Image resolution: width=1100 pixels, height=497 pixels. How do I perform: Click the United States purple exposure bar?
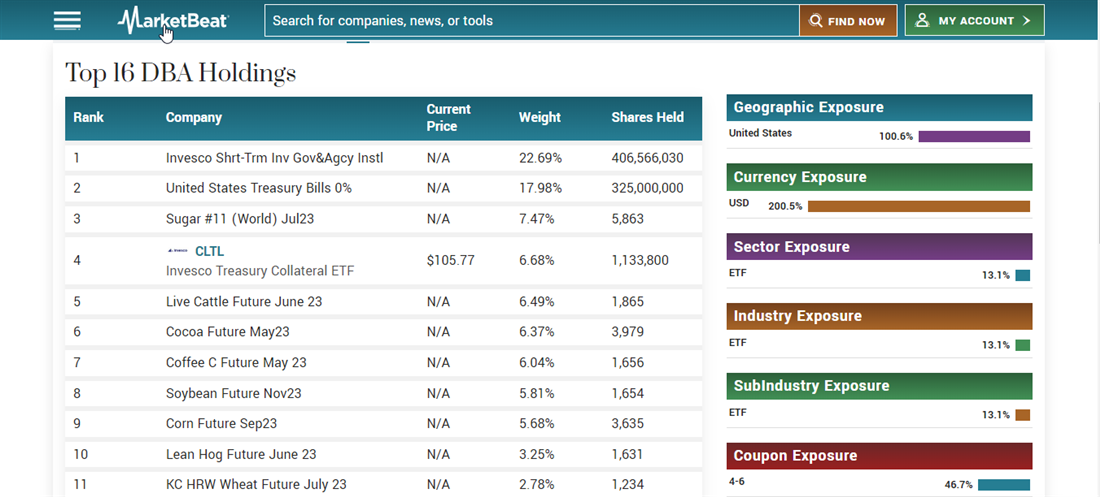pyautogui.click(x=974, y=136)
